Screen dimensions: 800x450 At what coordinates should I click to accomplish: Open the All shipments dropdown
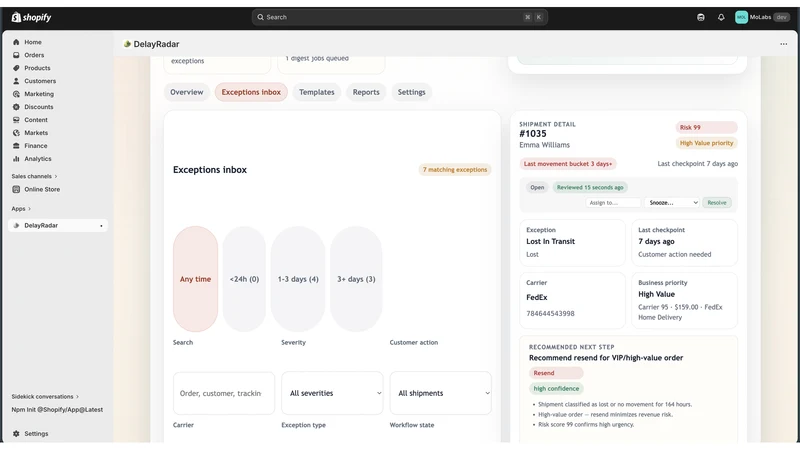441,393
